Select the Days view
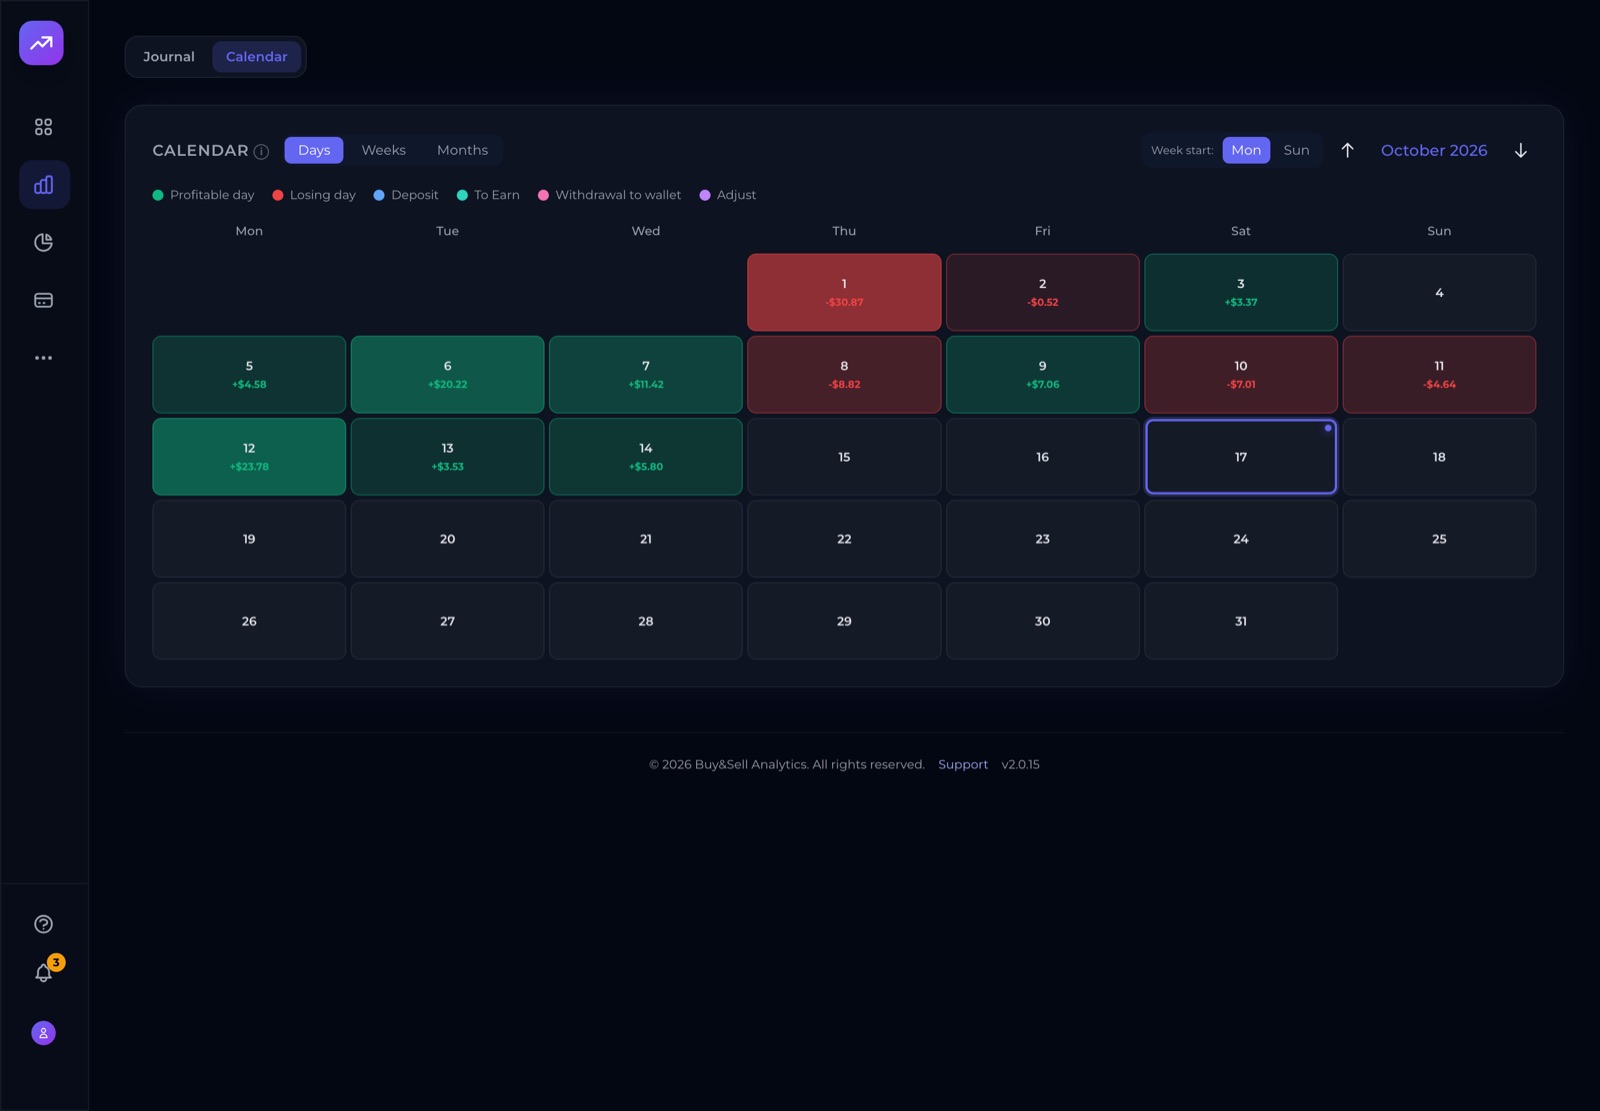 (314, 150)
